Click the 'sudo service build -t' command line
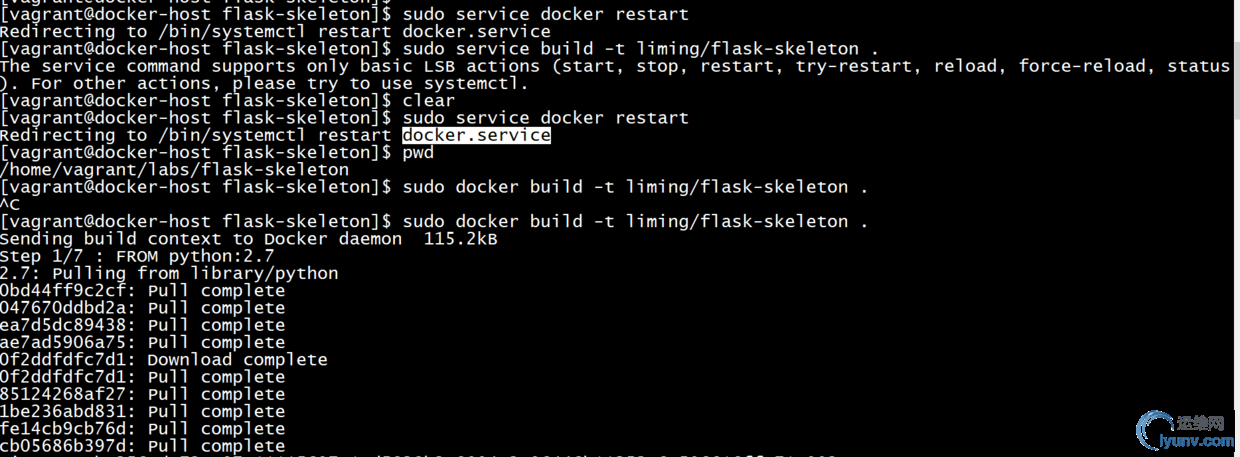 pos(440,49)
